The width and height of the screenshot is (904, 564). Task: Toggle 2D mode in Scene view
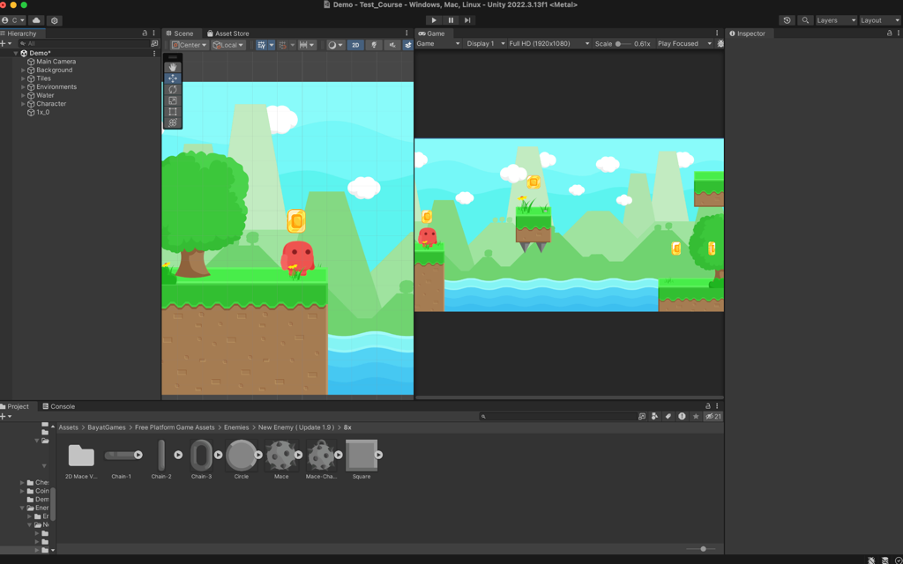pos(355,45)
